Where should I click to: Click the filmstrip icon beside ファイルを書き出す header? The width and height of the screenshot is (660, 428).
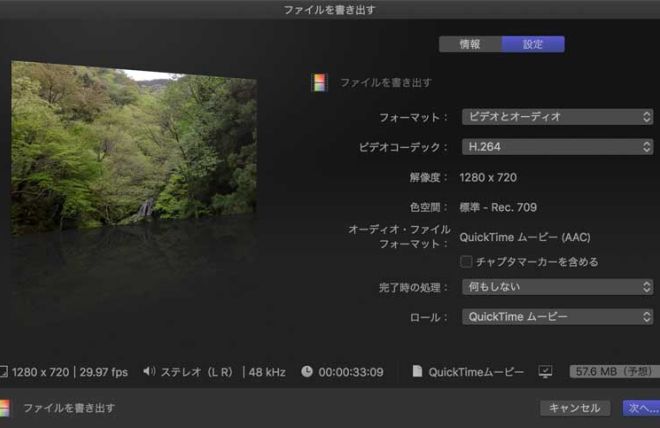tap(319, 83)
